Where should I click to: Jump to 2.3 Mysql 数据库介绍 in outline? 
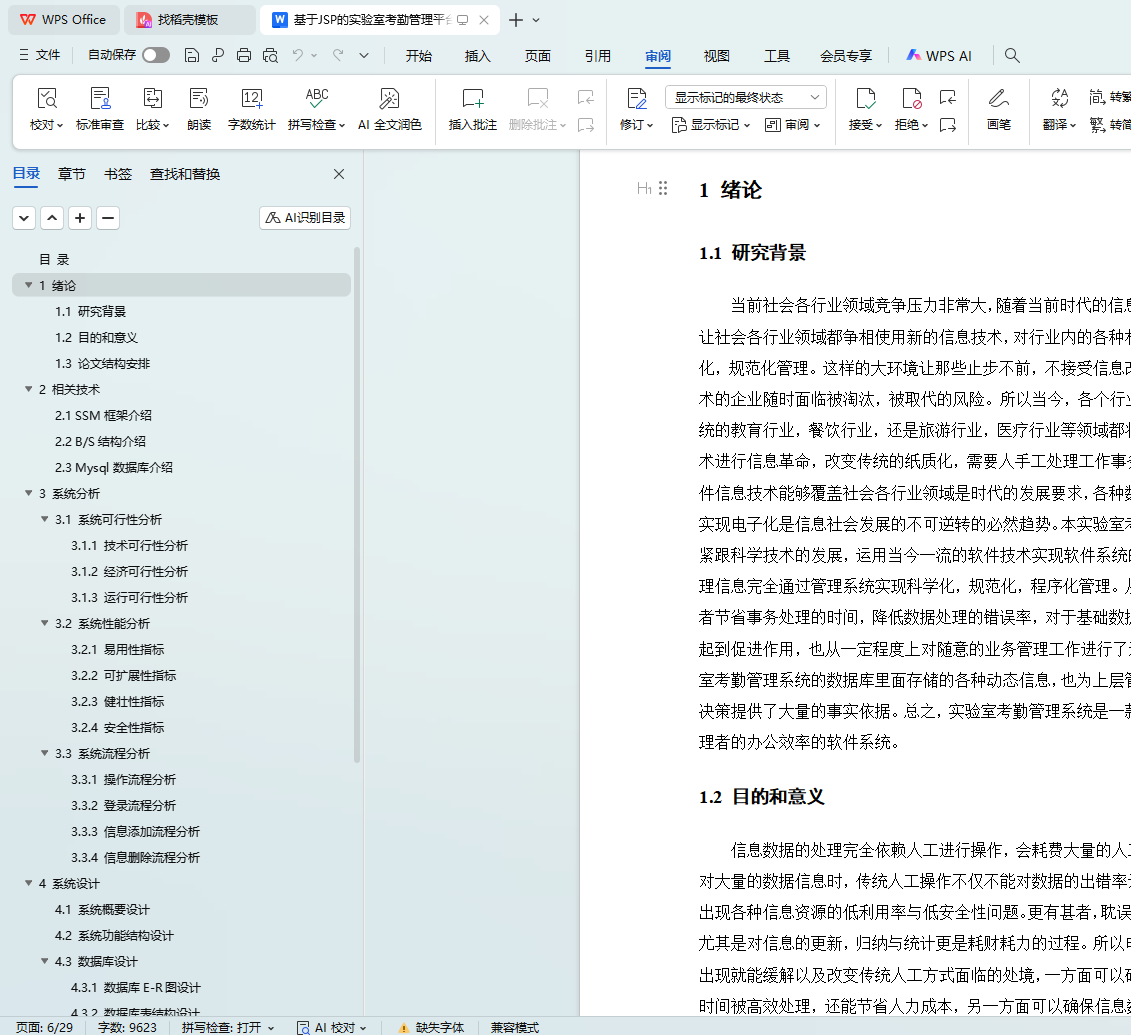click(113, 467)
